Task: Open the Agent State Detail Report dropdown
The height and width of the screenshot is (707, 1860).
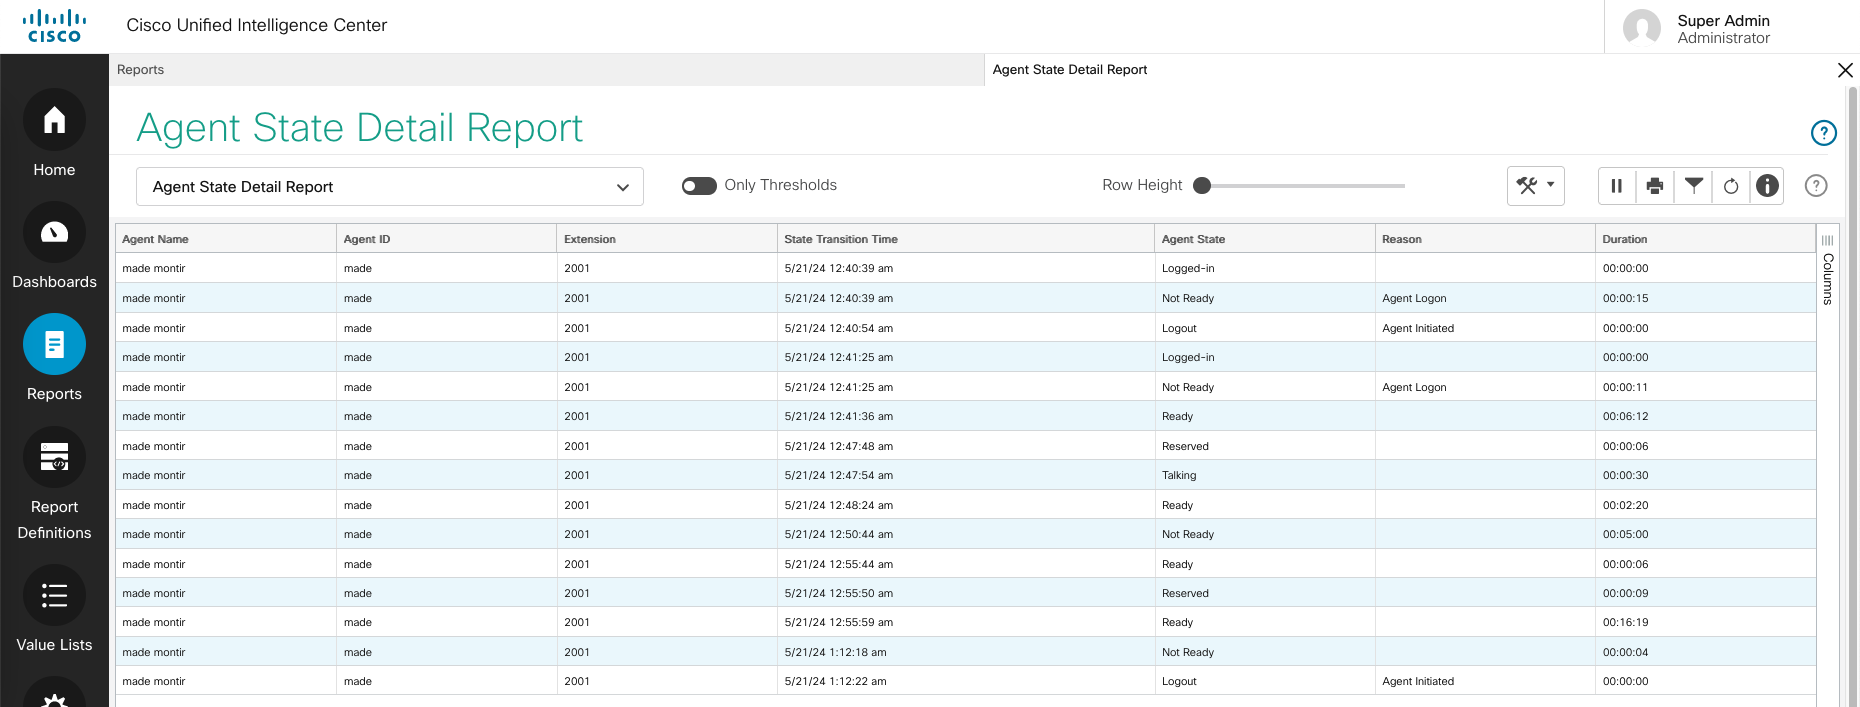Action: coord(389,187)
